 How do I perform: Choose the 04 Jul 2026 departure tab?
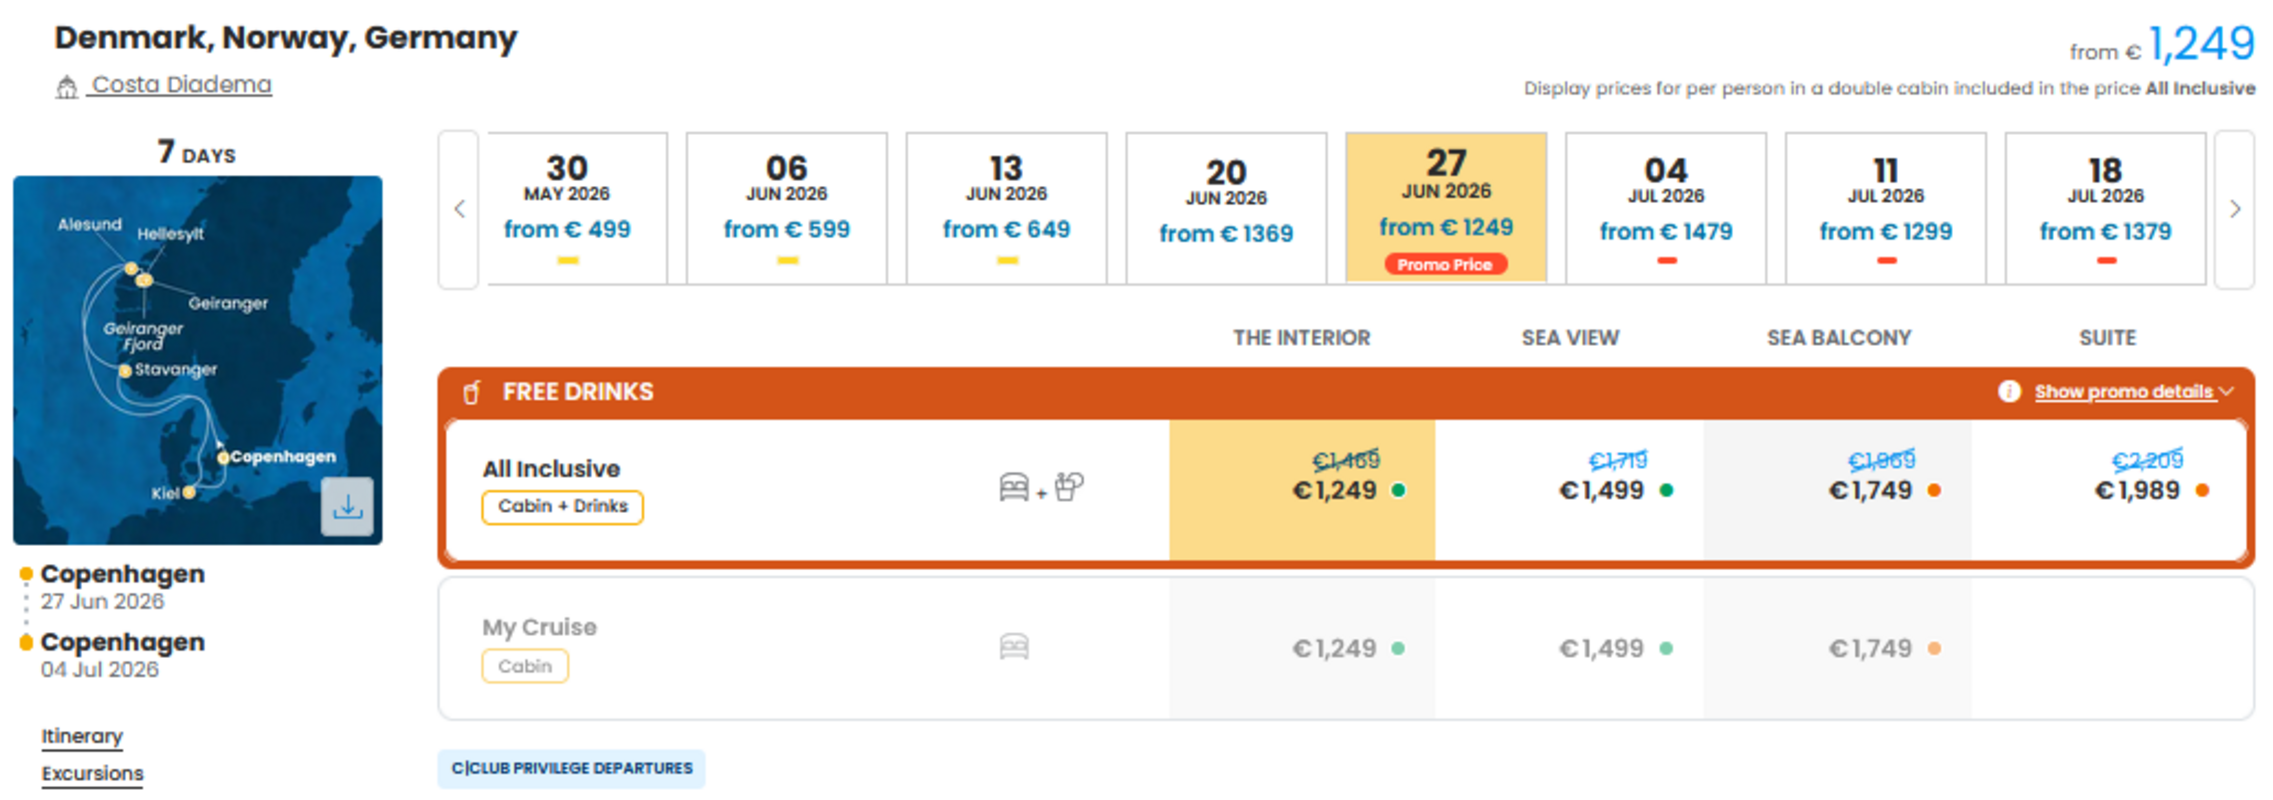(1666, 208)
